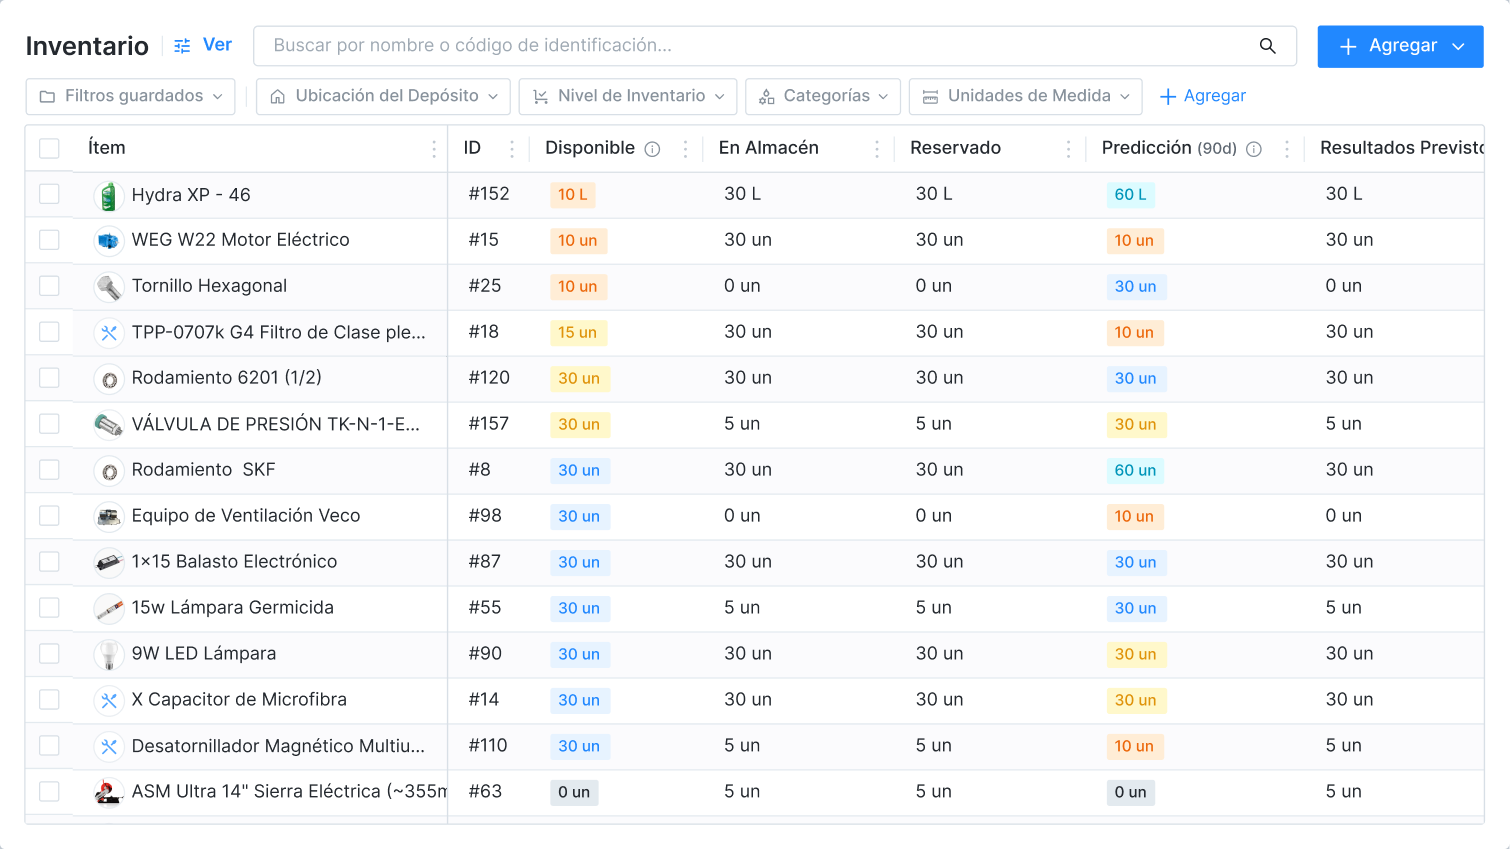Click the blue Agregar button

[1399, 46]
